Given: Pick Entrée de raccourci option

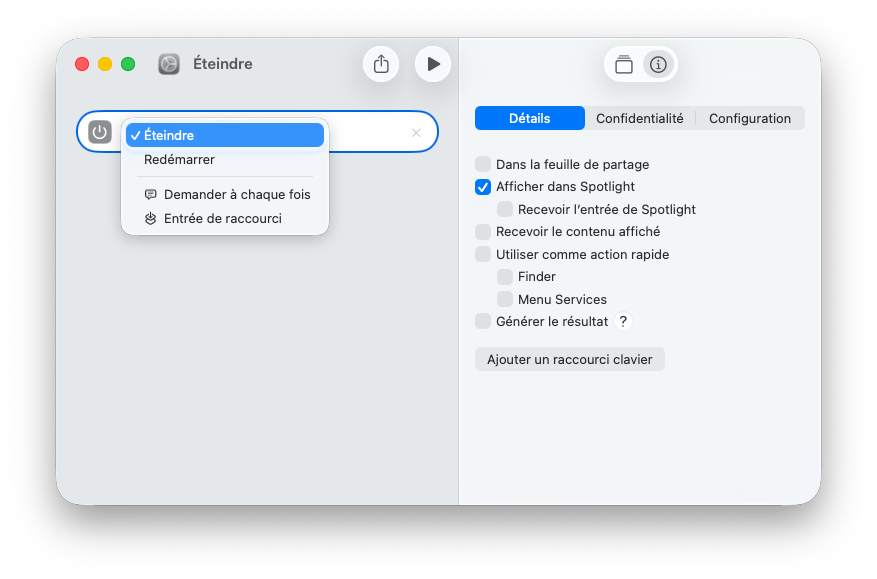Looking at the screenshot, I should 222,218.
